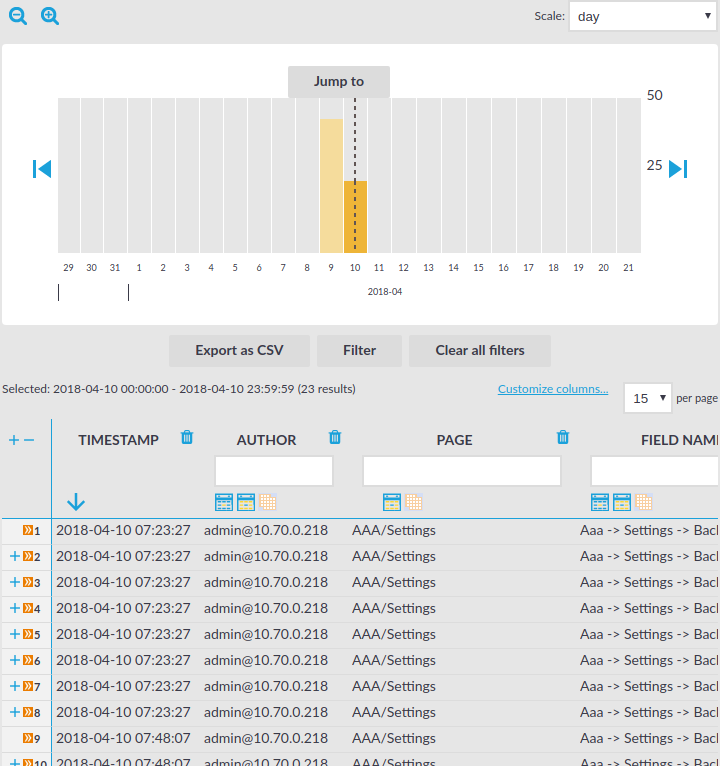Focus the FIELD NAME filter input field
Viewport: 720px width, 766px height.
pos(655,471)
